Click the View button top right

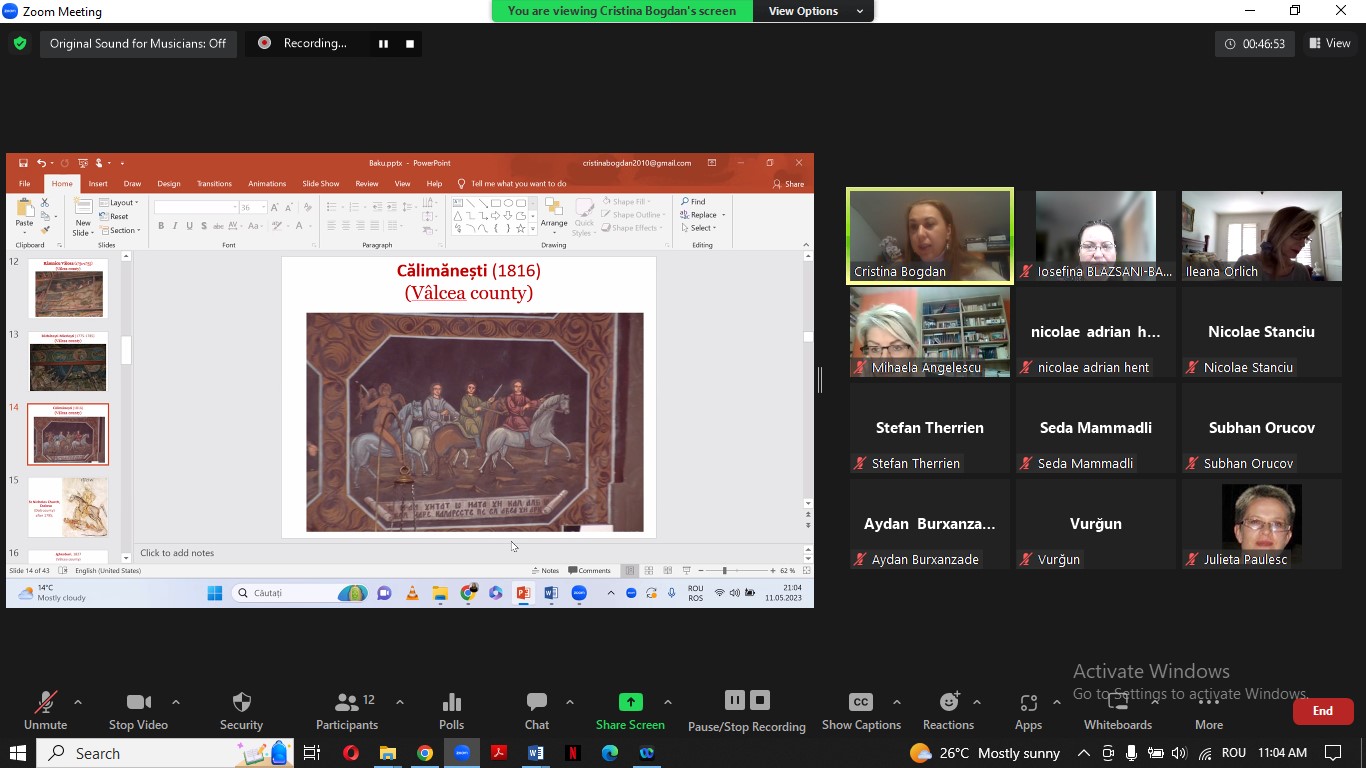1330,43
